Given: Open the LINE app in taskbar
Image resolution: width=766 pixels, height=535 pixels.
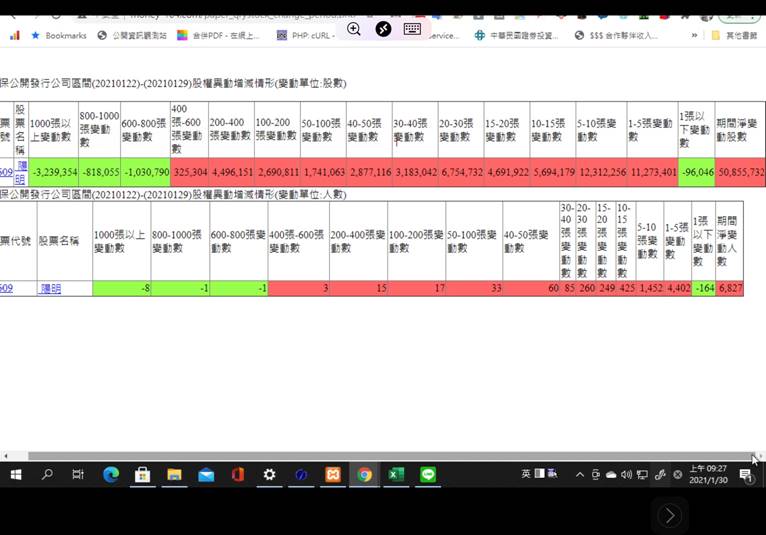Looking at the screenshot, I should [428, 475].
